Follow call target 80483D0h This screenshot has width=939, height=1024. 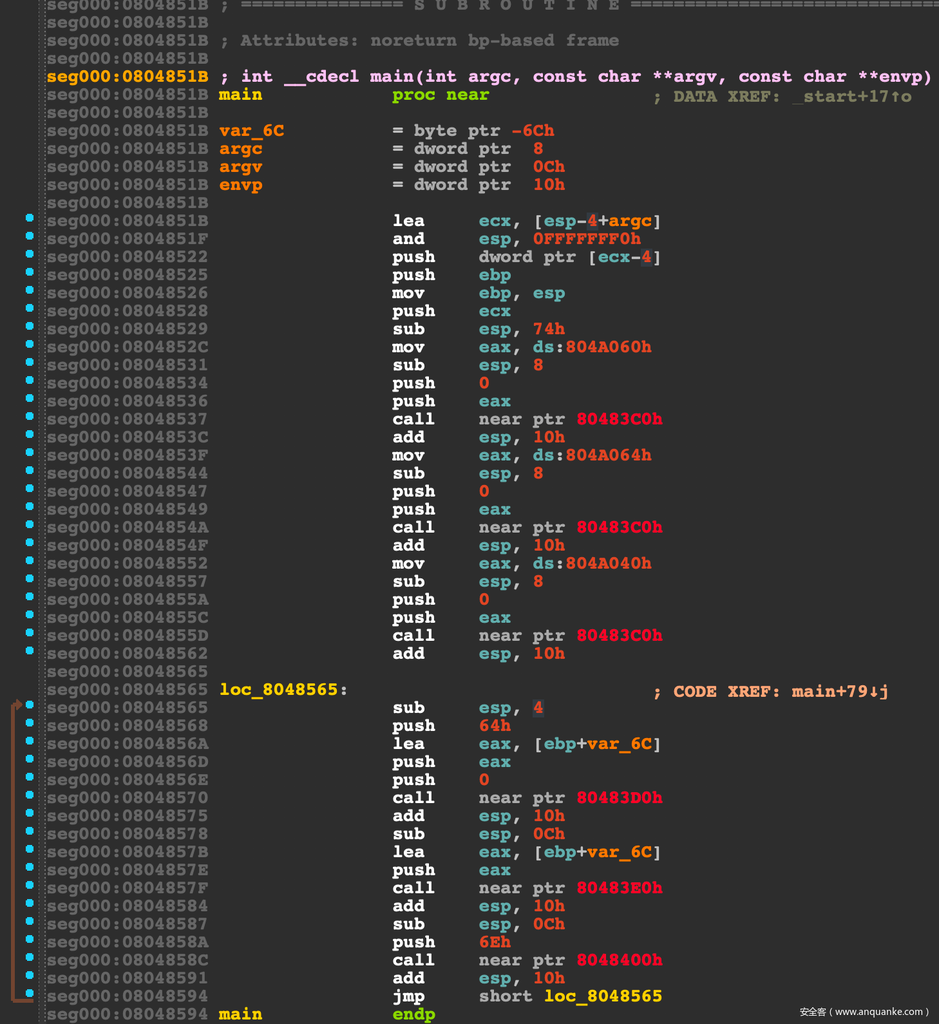click(619, 798)
